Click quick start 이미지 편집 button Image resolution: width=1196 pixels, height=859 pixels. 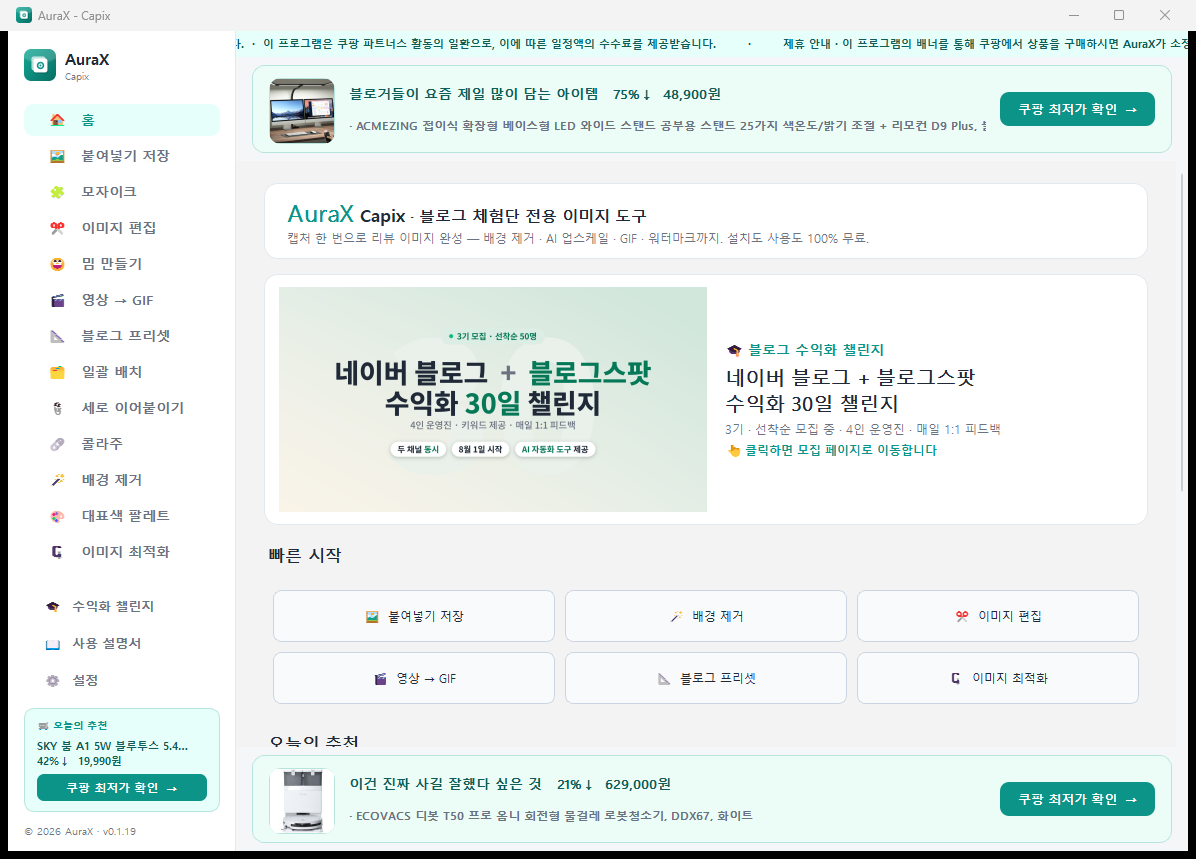tap(998, 616)
